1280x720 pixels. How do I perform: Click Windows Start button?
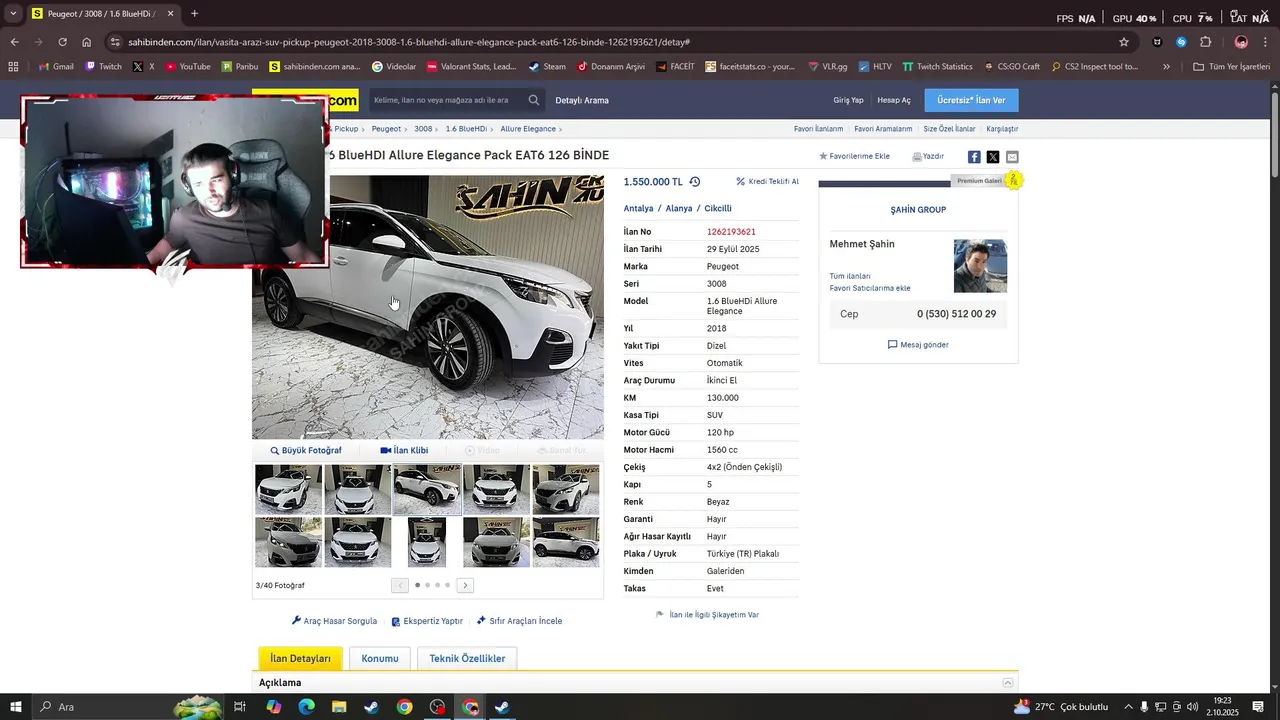(x=15, y=707)
